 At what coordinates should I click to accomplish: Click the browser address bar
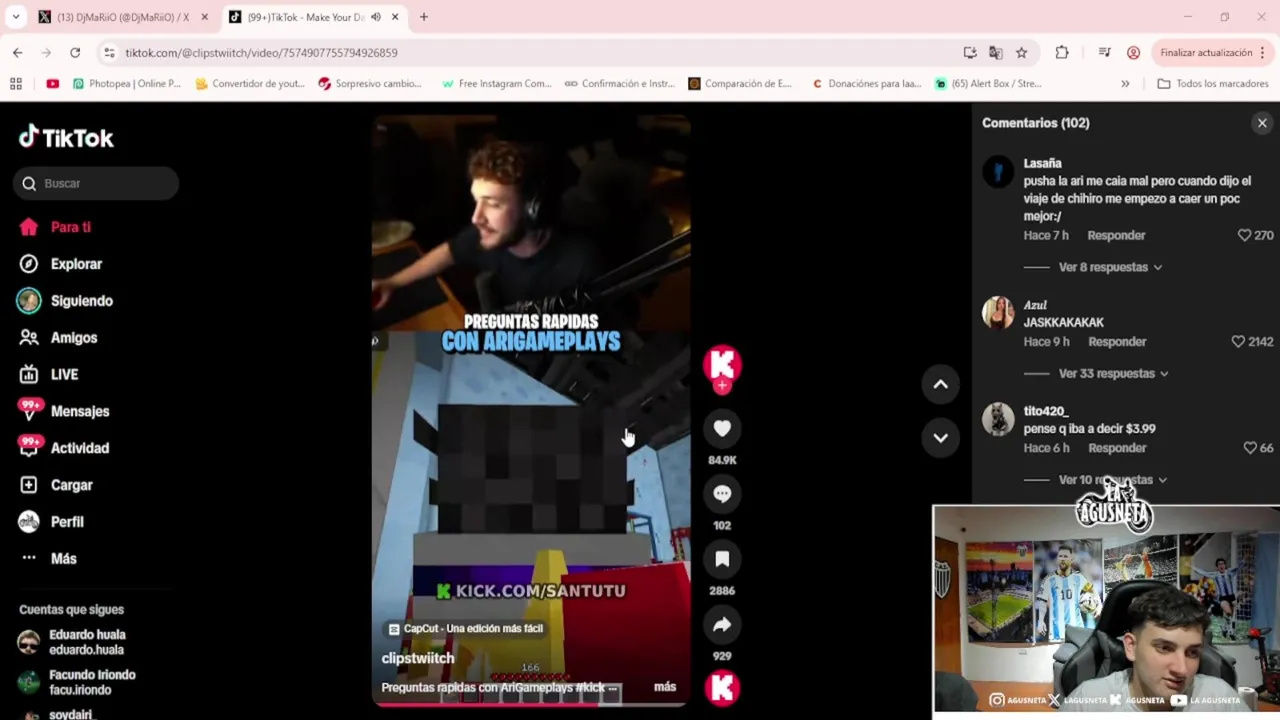(530, 52)
